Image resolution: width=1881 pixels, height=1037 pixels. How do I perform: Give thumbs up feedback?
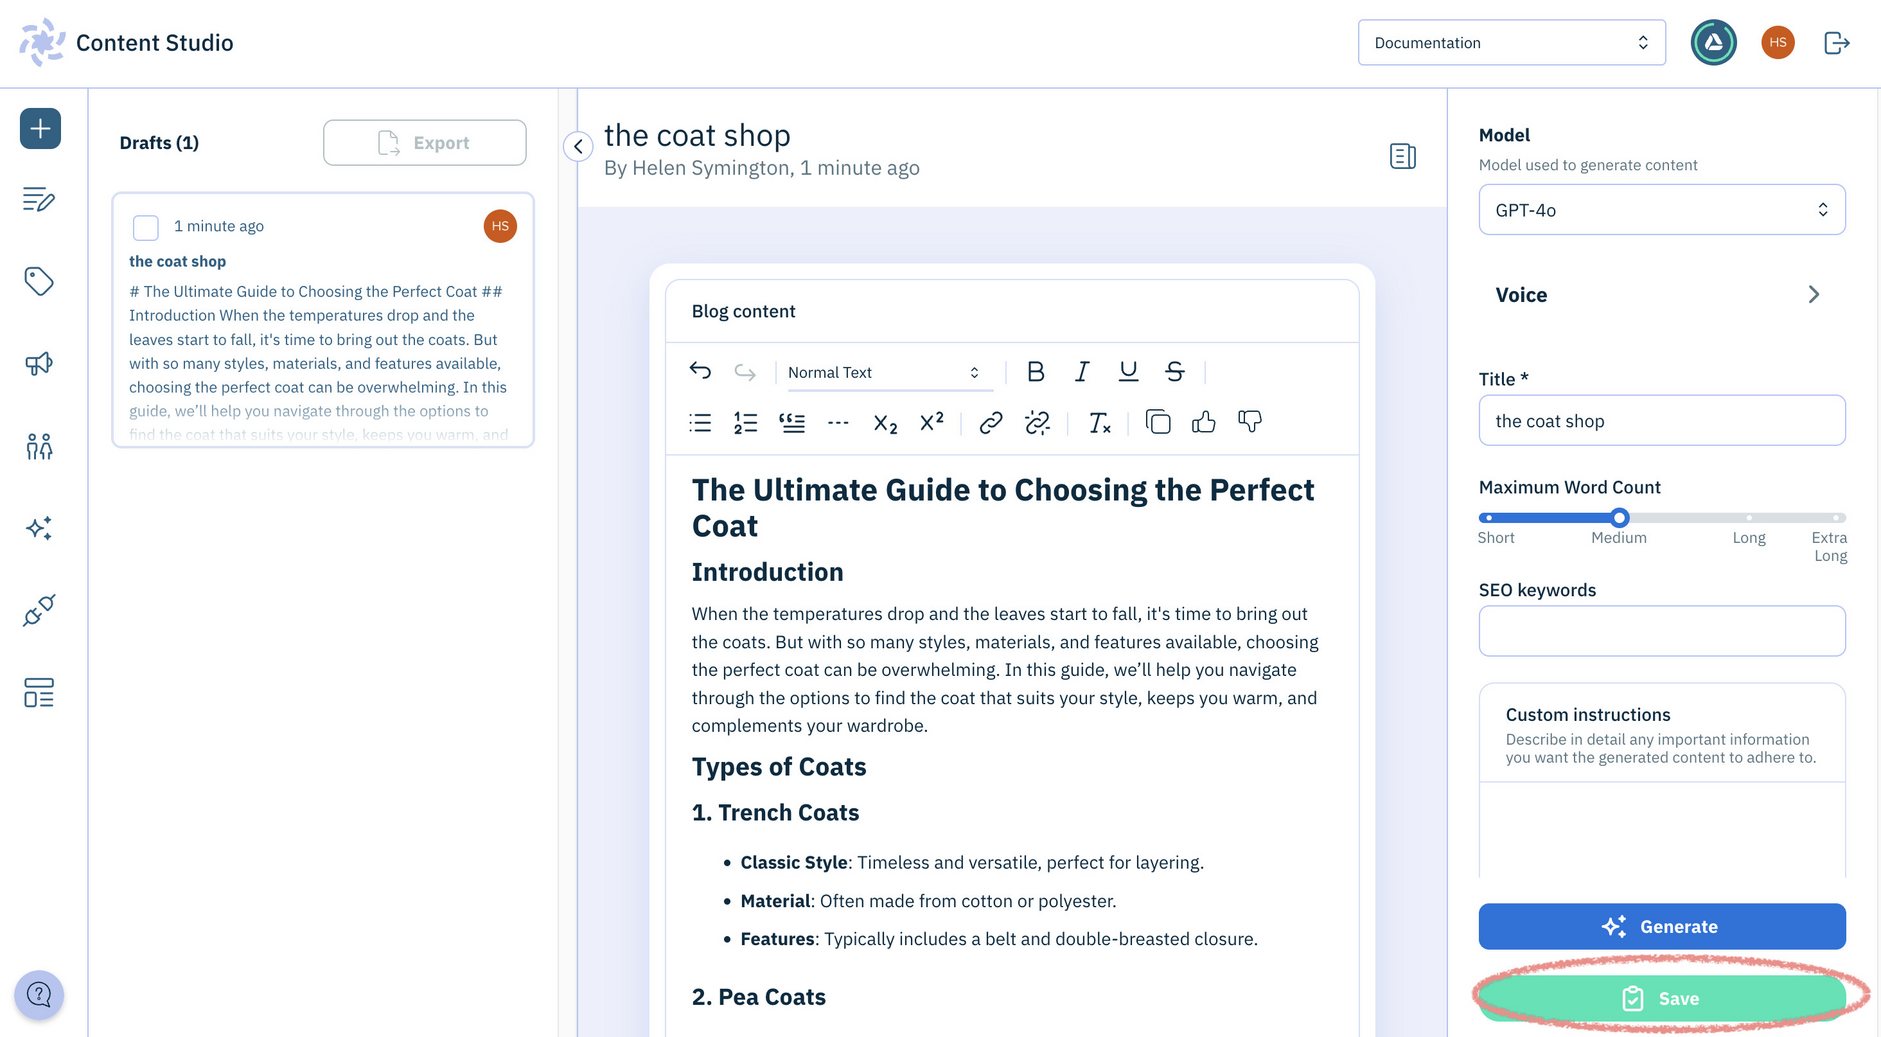[1204, 422]
